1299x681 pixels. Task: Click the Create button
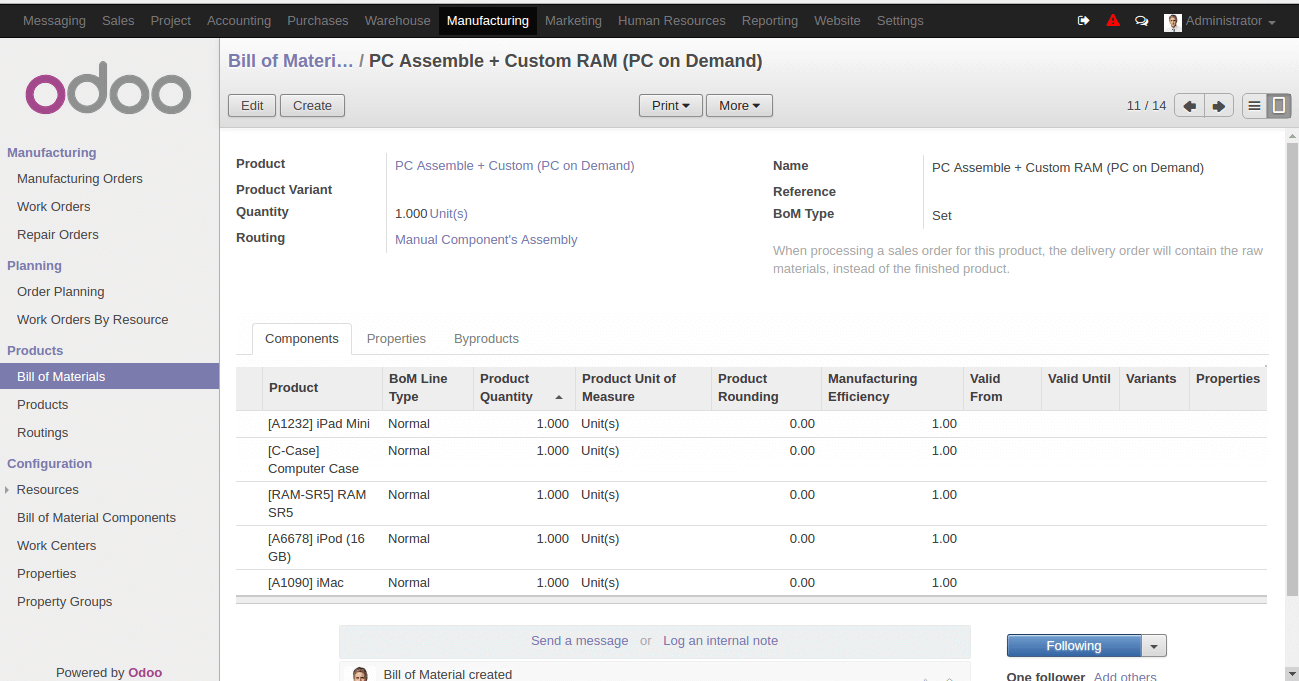click(312, 106)
